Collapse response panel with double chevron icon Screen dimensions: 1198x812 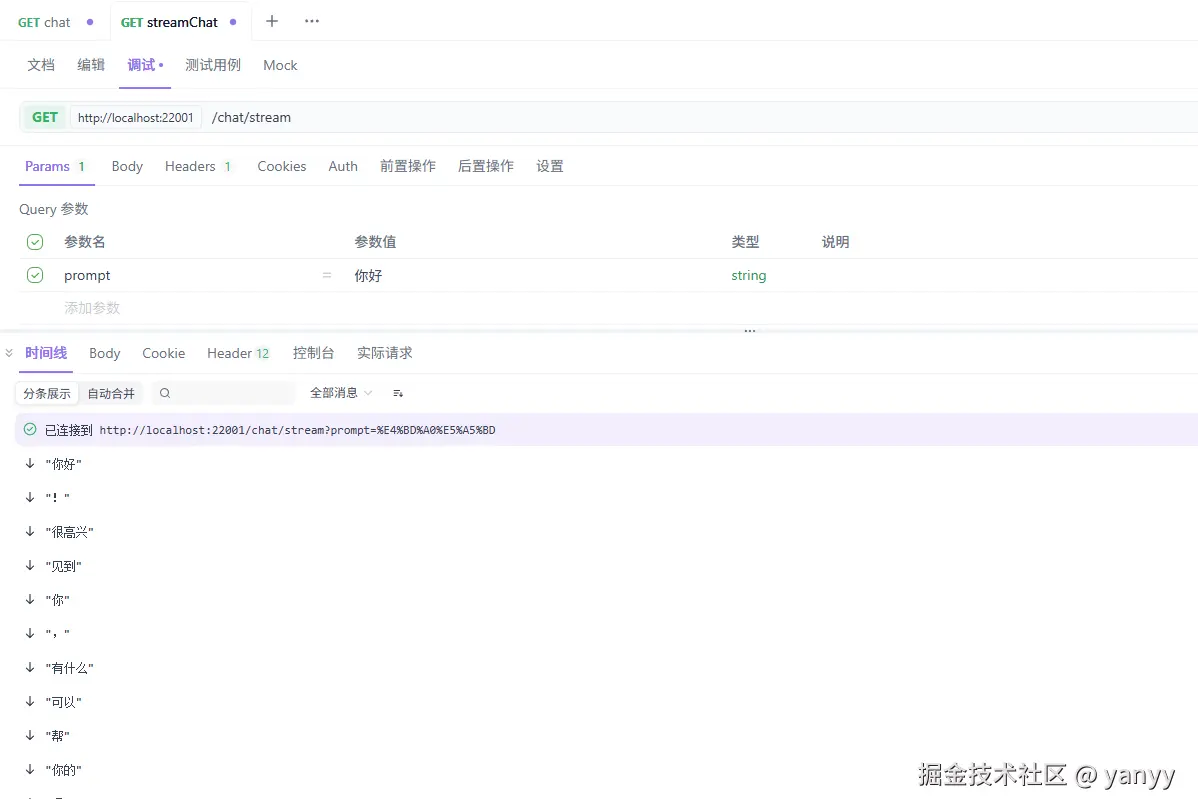click(9, 353)
